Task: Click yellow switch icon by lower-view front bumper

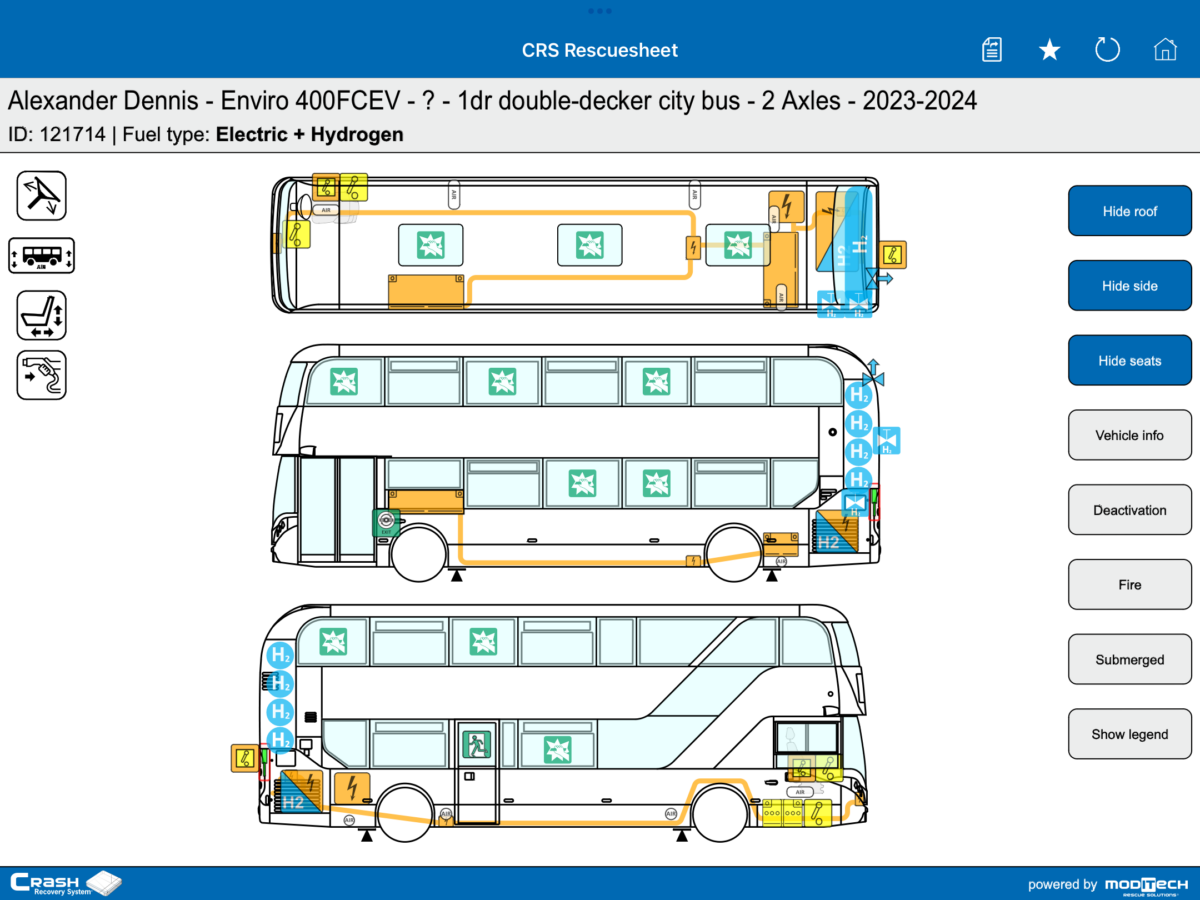Action: click(819, 811)
